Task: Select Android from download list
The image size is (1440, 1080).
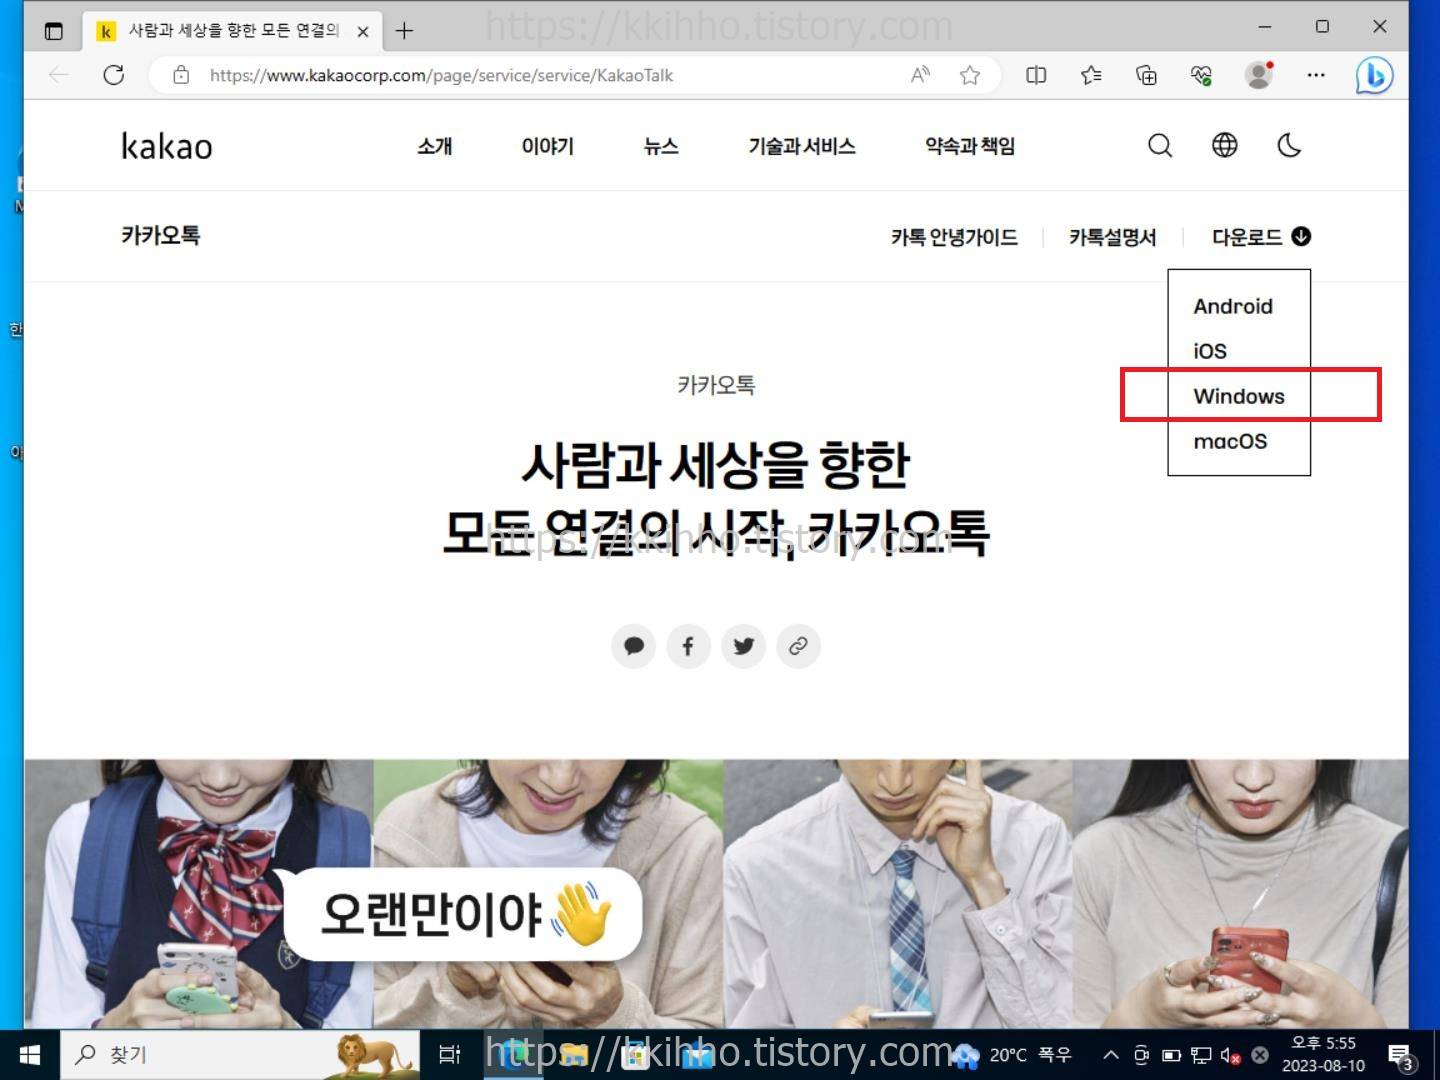Action: 1233,306
